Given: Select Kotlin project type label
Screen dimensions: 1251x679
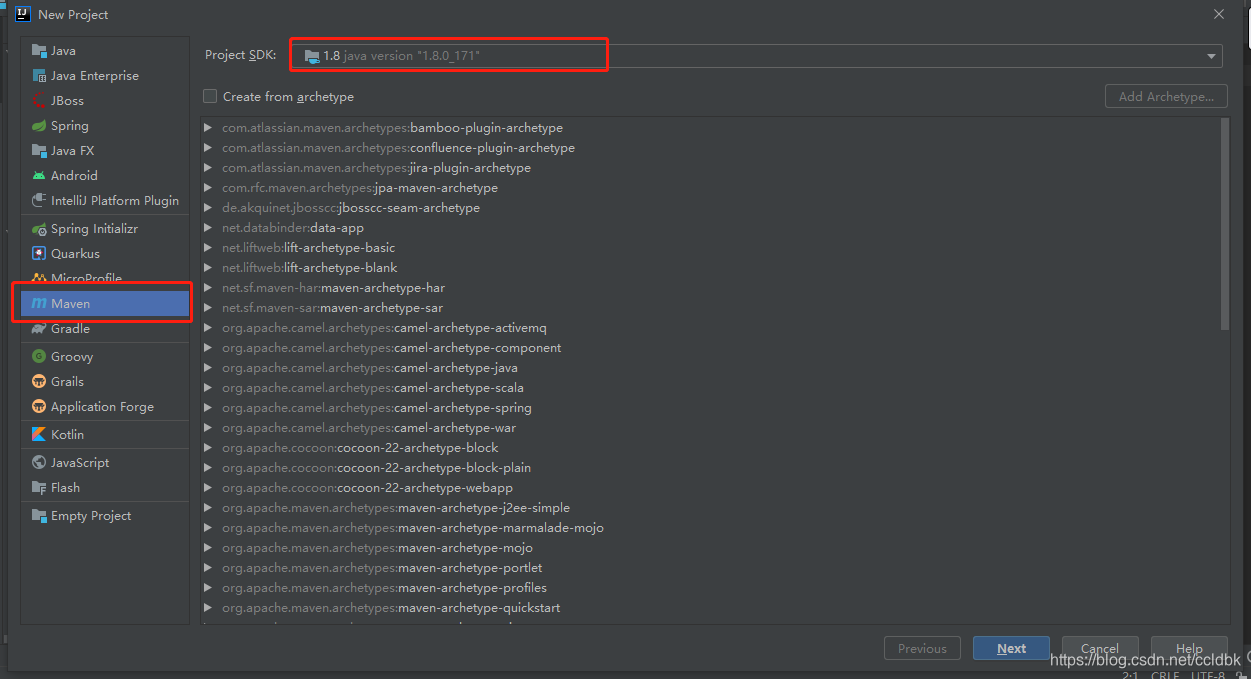Looking at the screenshot, I should [68, 435].
